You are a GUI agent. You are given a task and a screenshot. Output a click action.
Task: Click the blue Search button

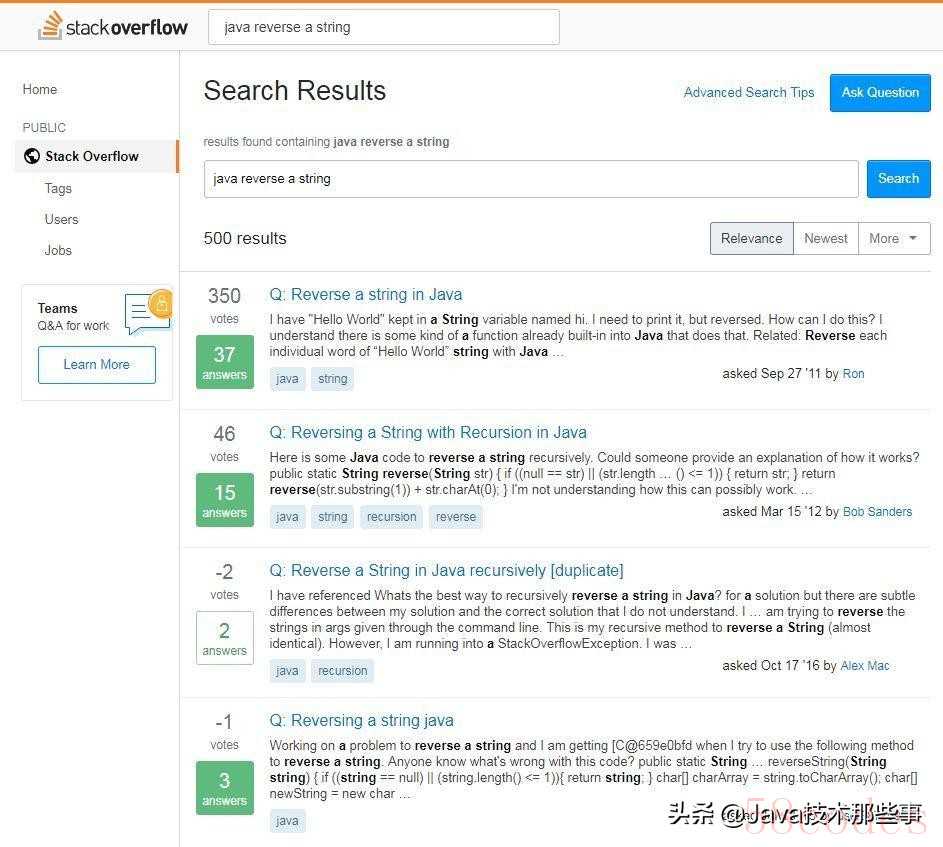898,179
